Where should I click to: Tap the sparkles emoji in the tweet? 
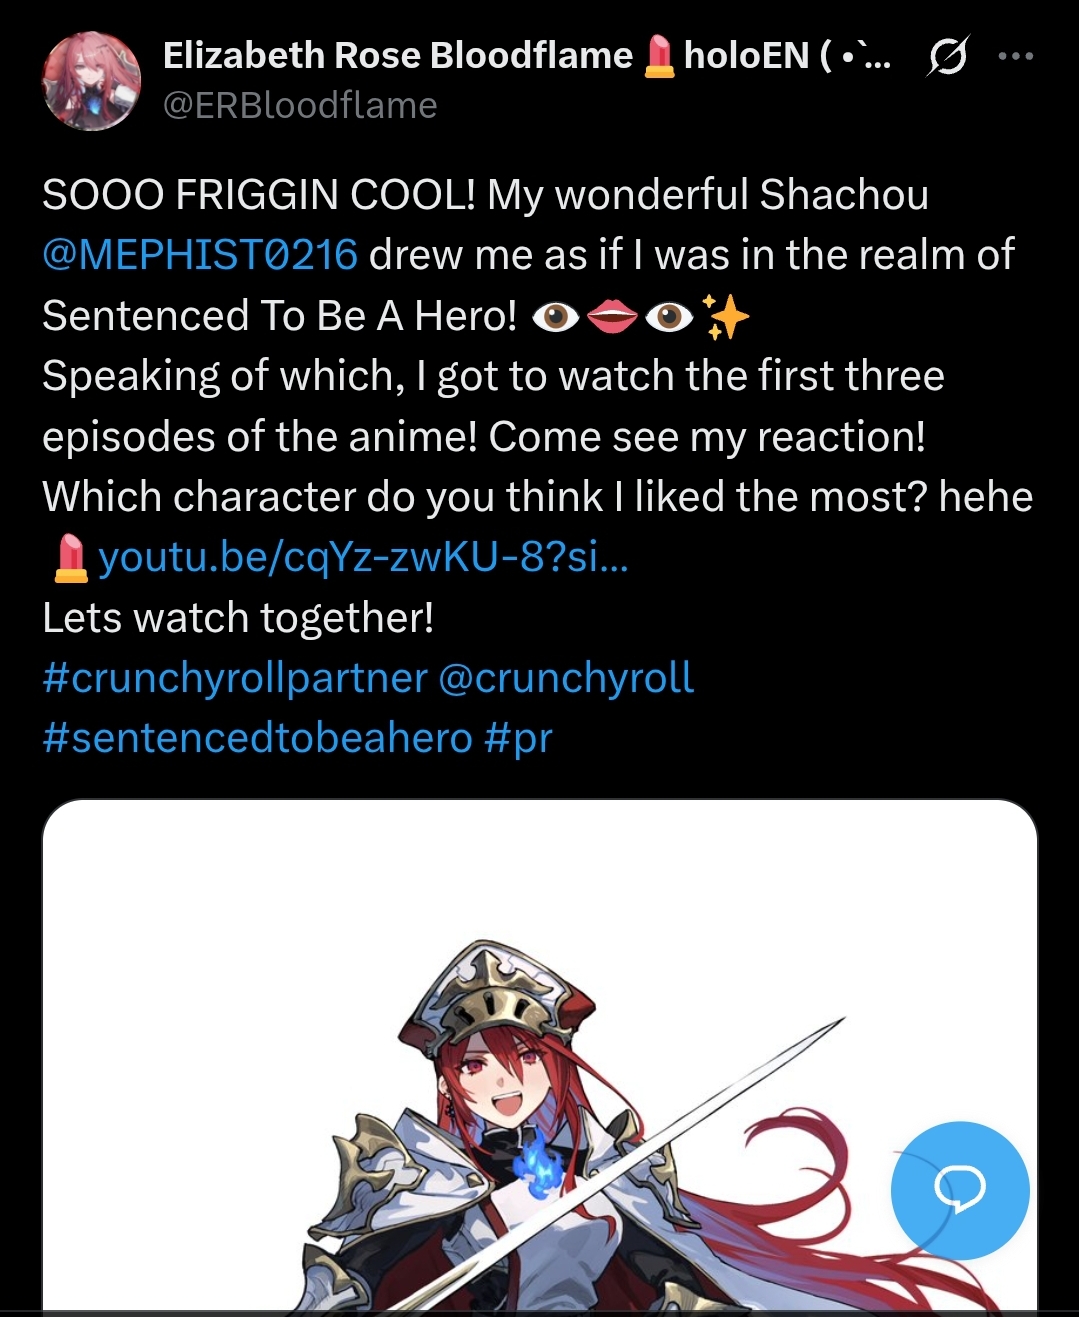(726, 317)
